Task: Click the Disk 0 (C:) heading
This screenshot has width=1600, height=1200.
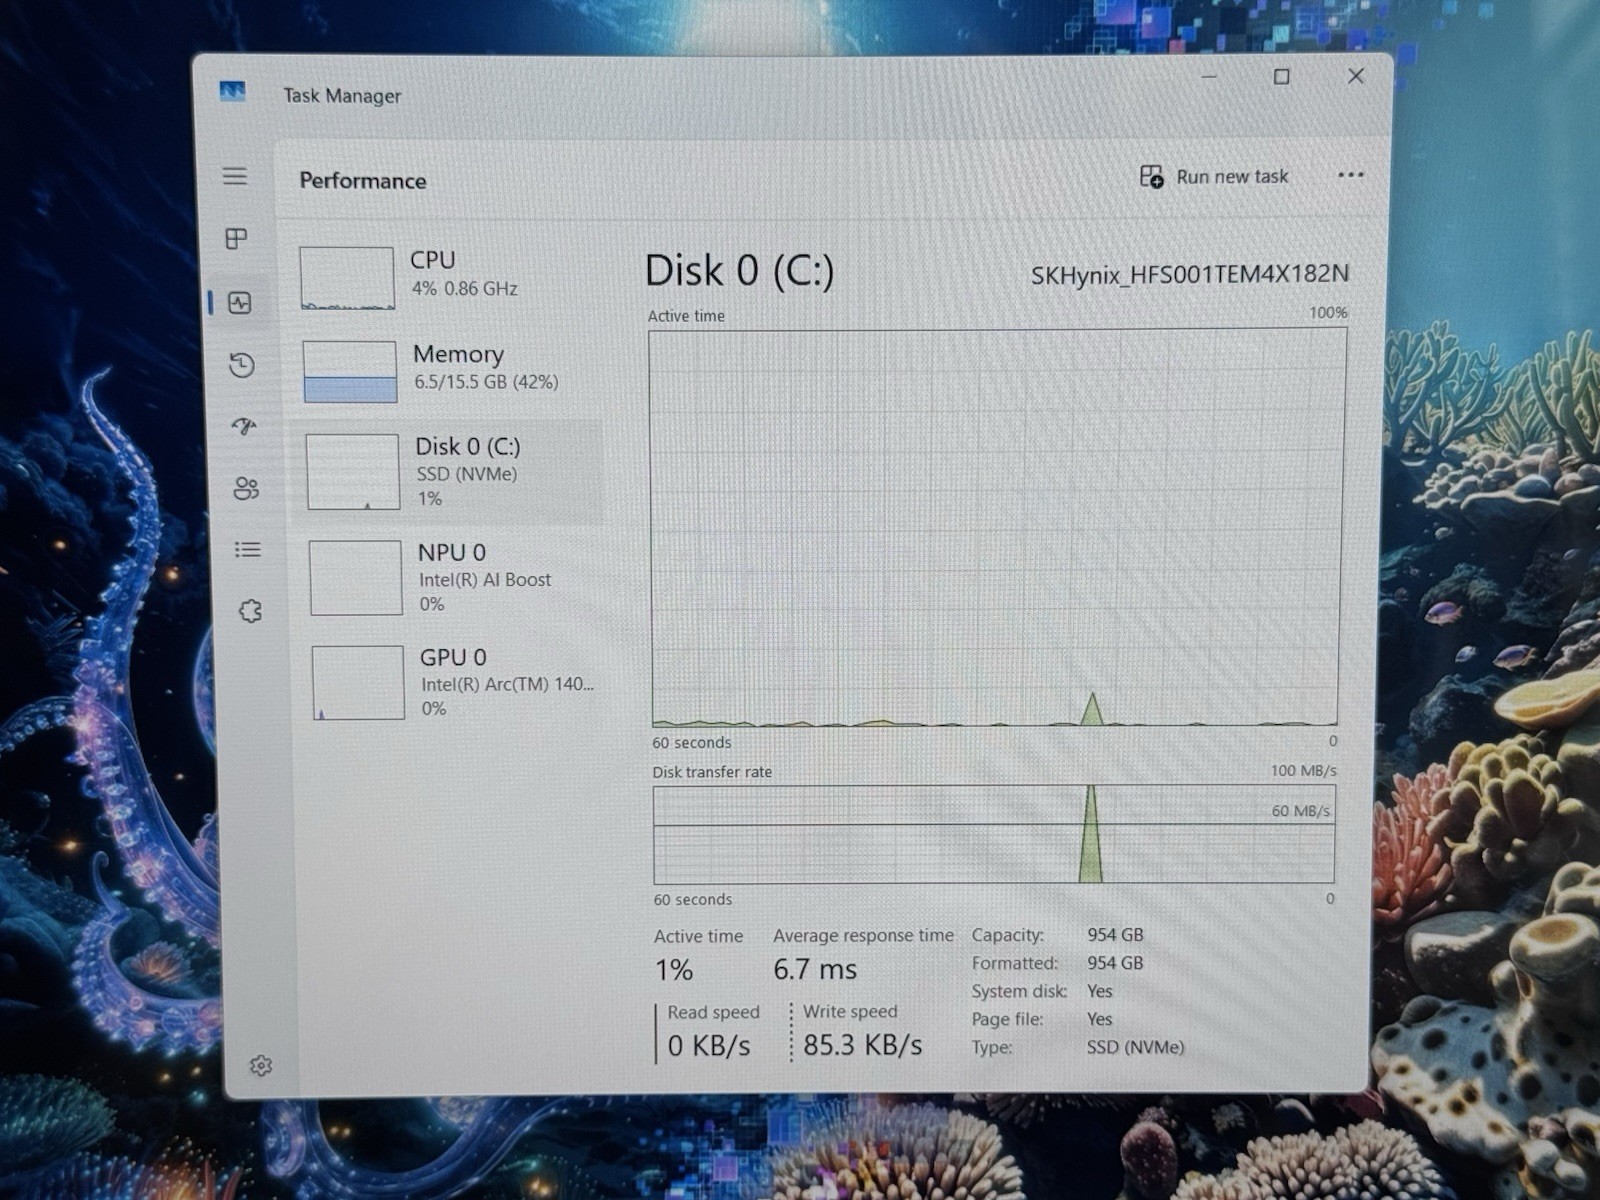Action: 739,271
